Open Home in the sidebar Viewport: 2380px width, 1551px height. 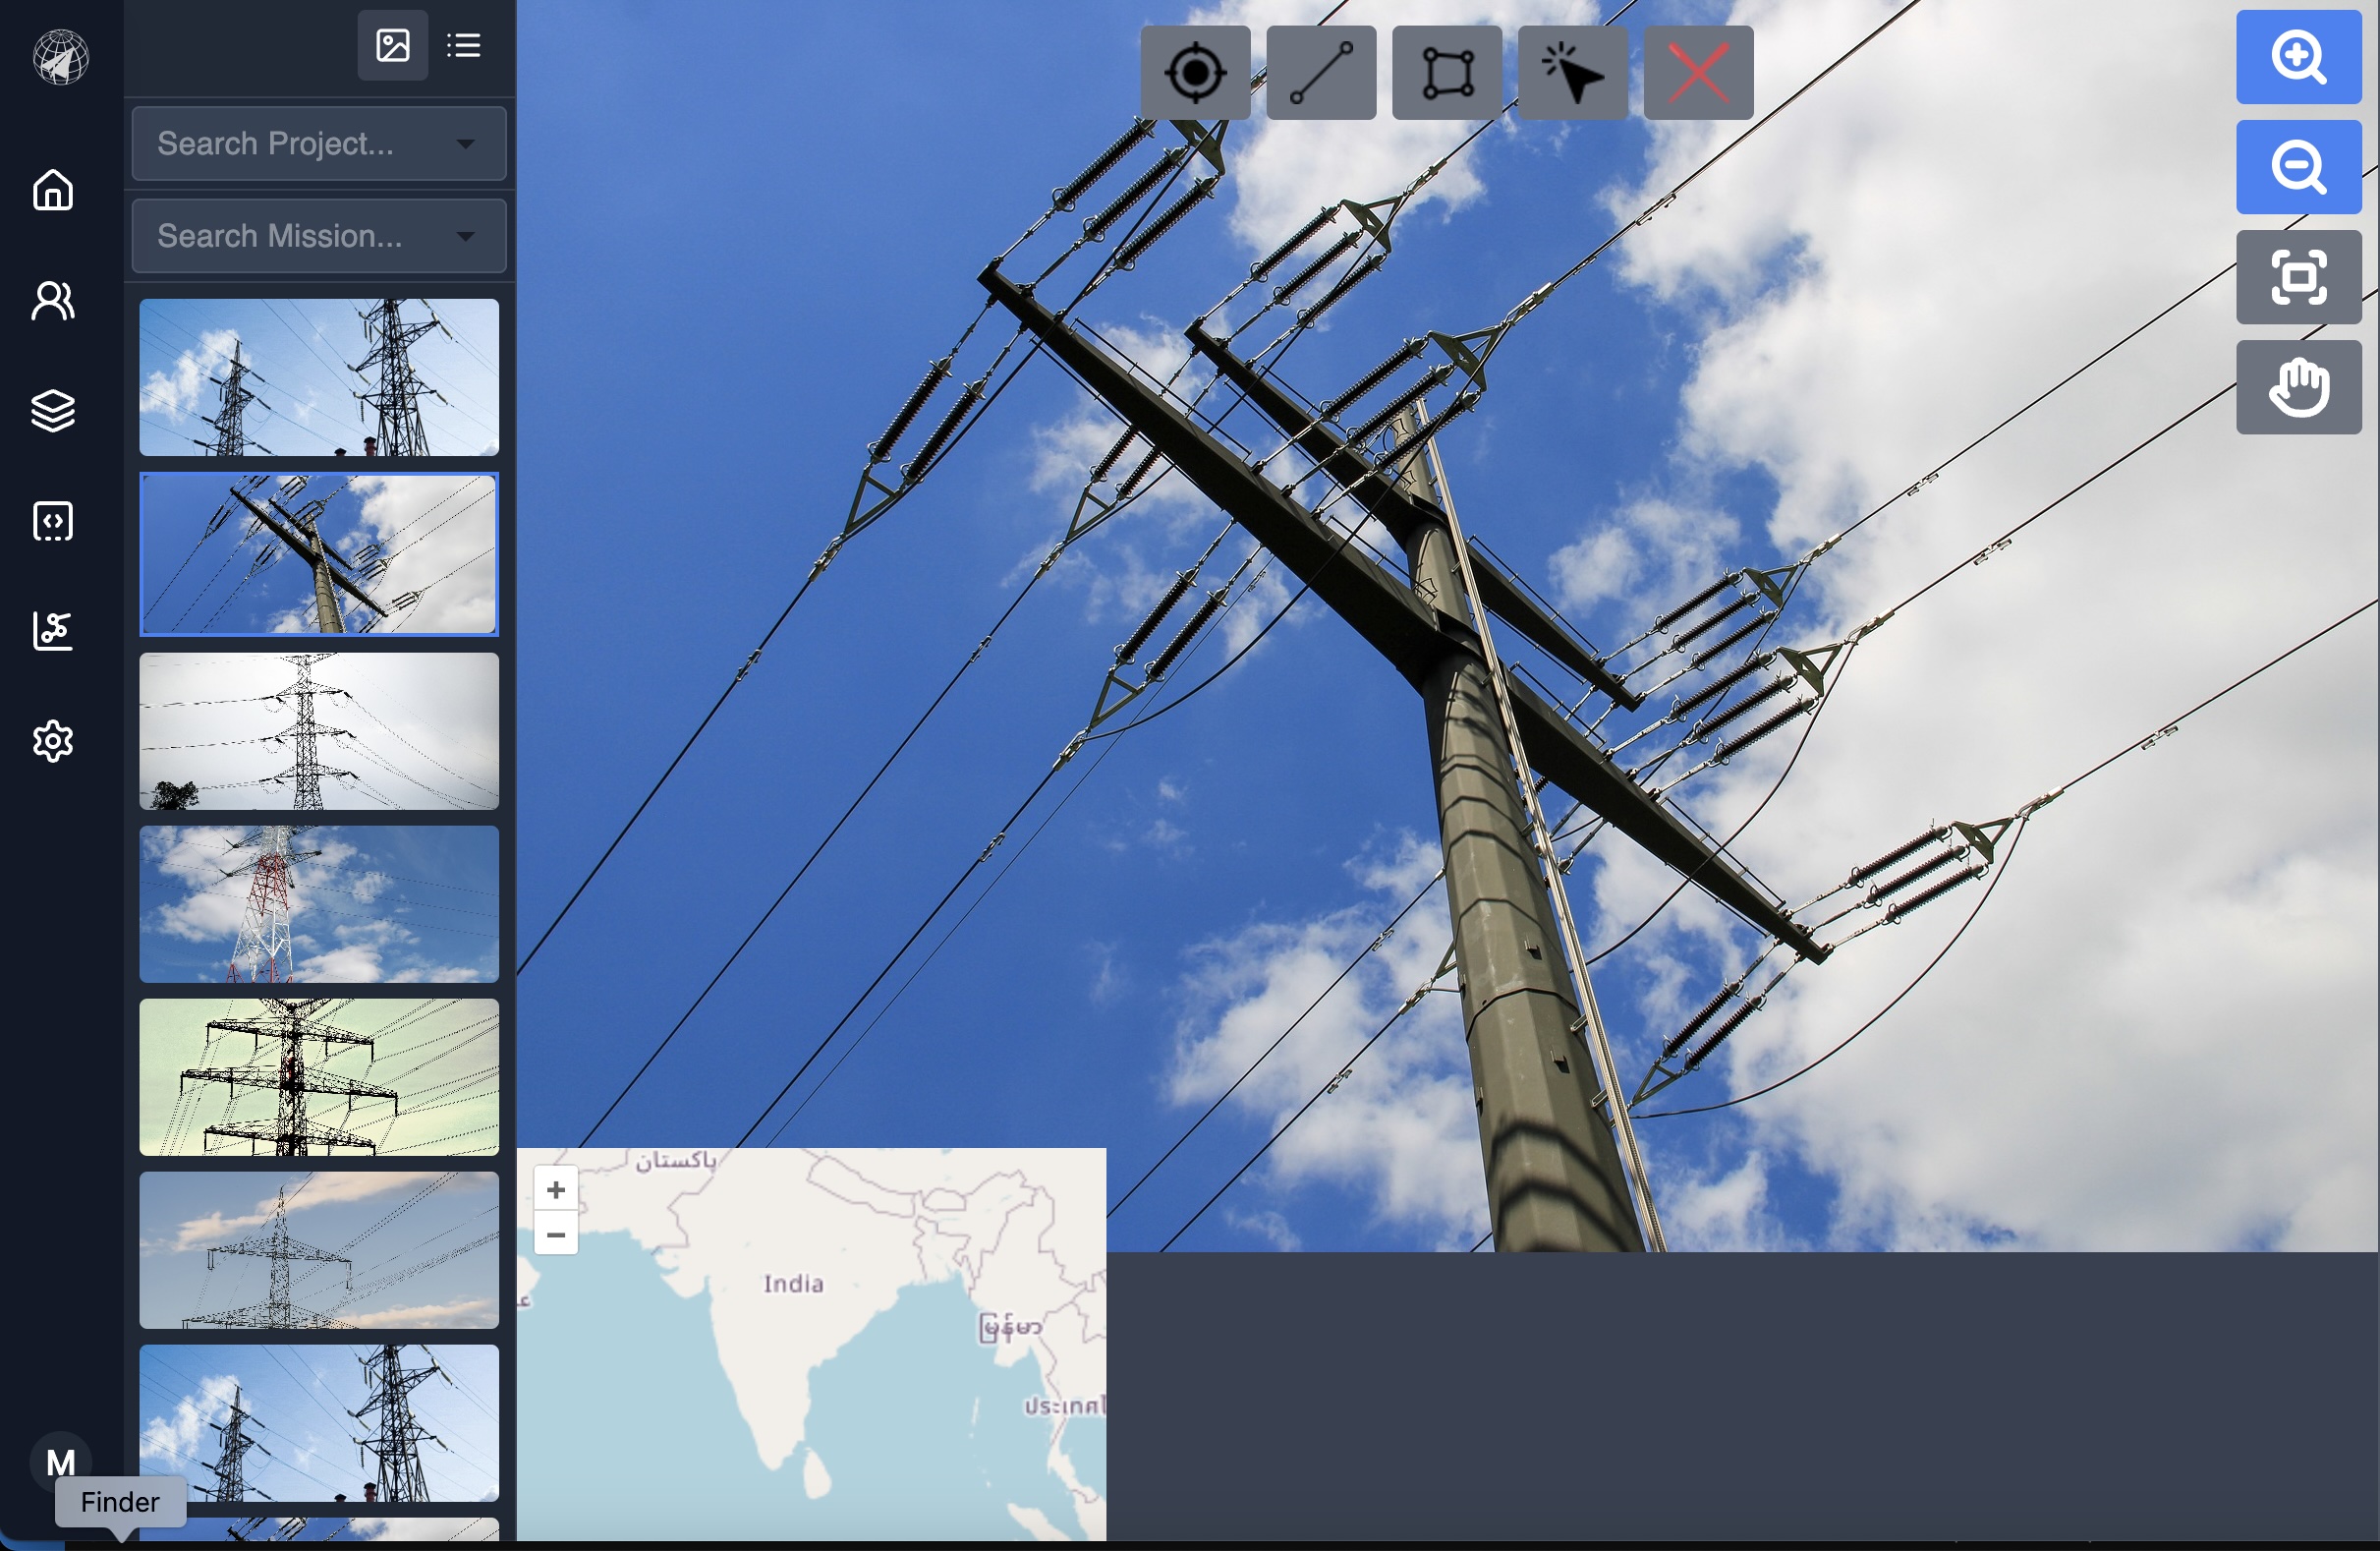coord(53,190)
